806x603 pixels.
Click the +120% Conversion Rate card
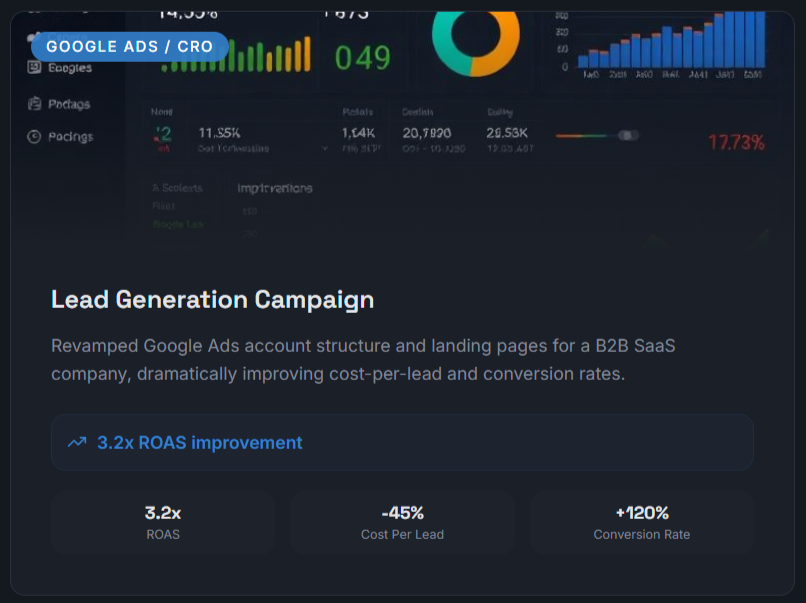coord(641,523)
